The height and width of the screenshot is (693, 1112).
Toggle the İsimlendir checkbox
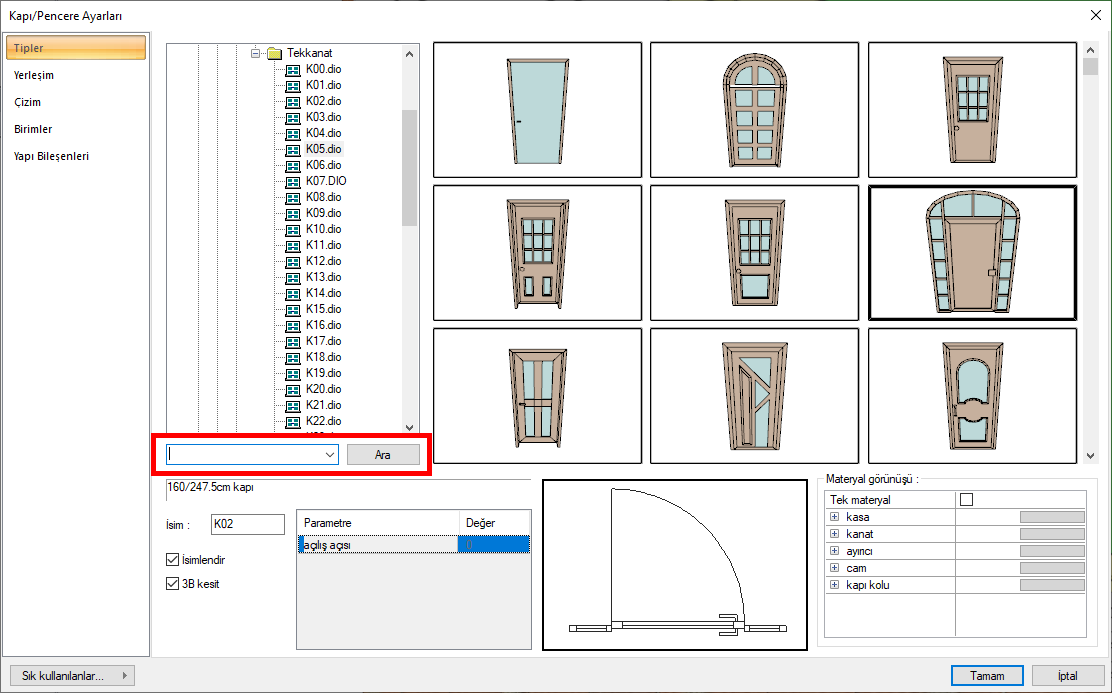(172, 559)
